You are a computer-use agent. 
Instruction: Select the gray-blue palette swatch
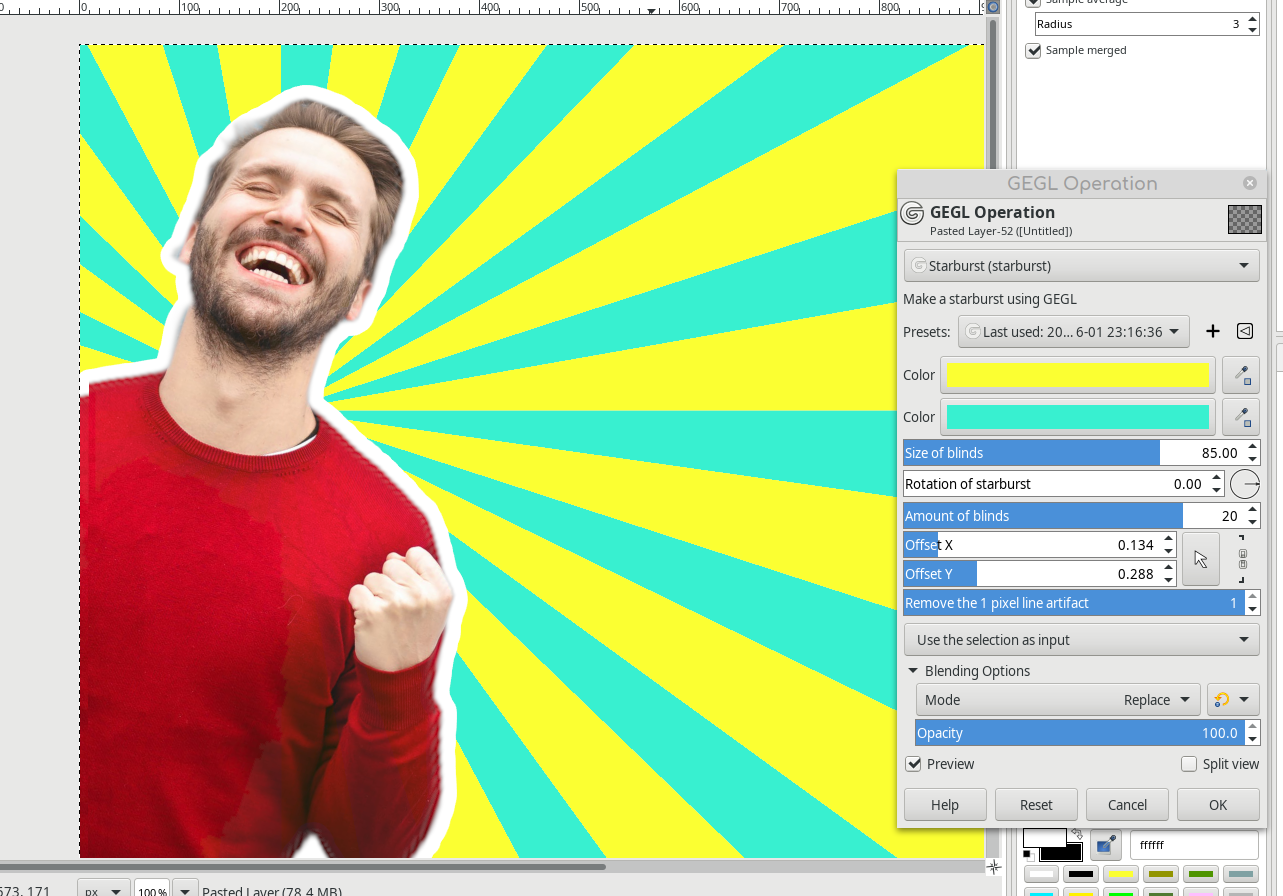coord(1240,875)
